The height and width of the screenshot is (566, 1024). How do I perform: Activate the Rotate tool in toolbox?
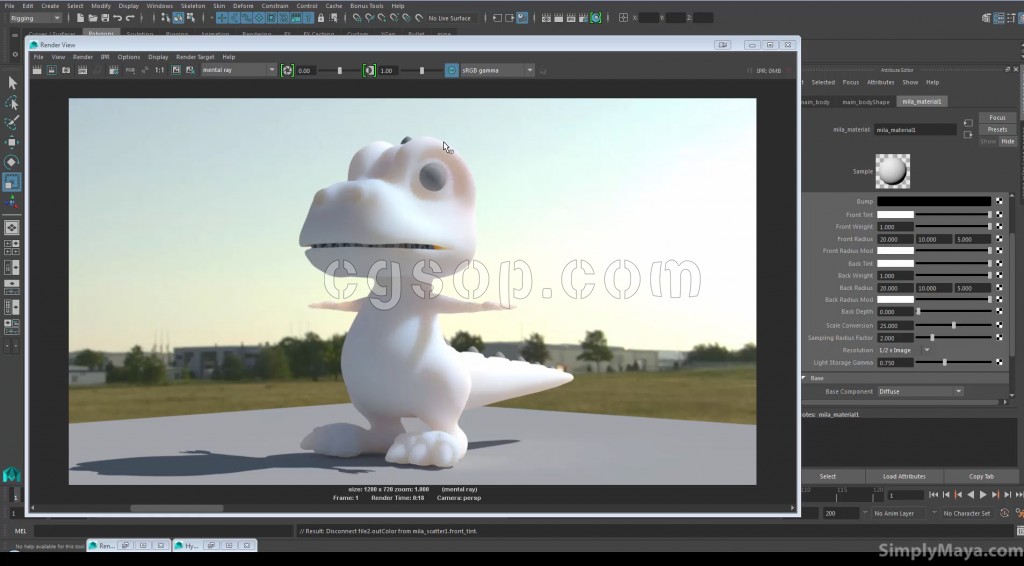12,162
